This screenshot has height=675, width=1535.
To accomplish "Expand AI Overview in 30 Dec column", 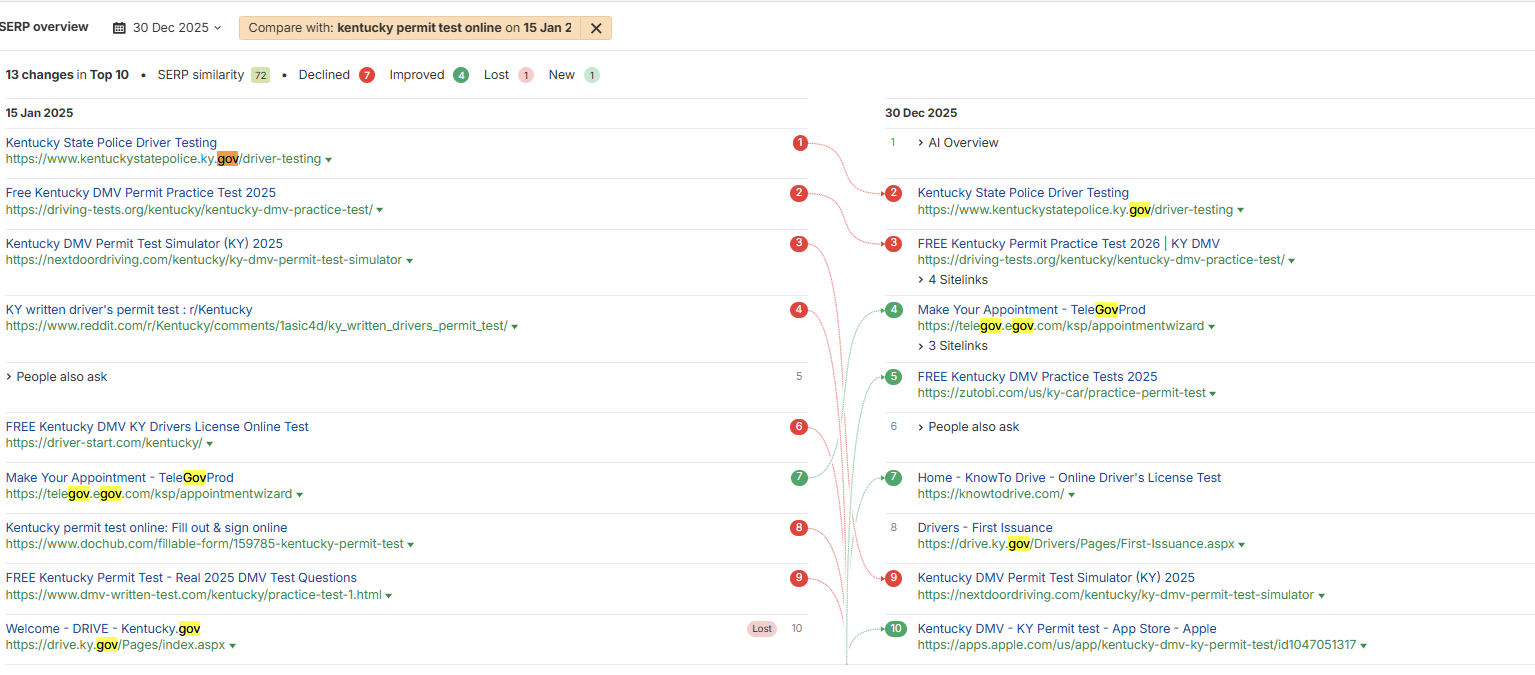I will point(958,143).
